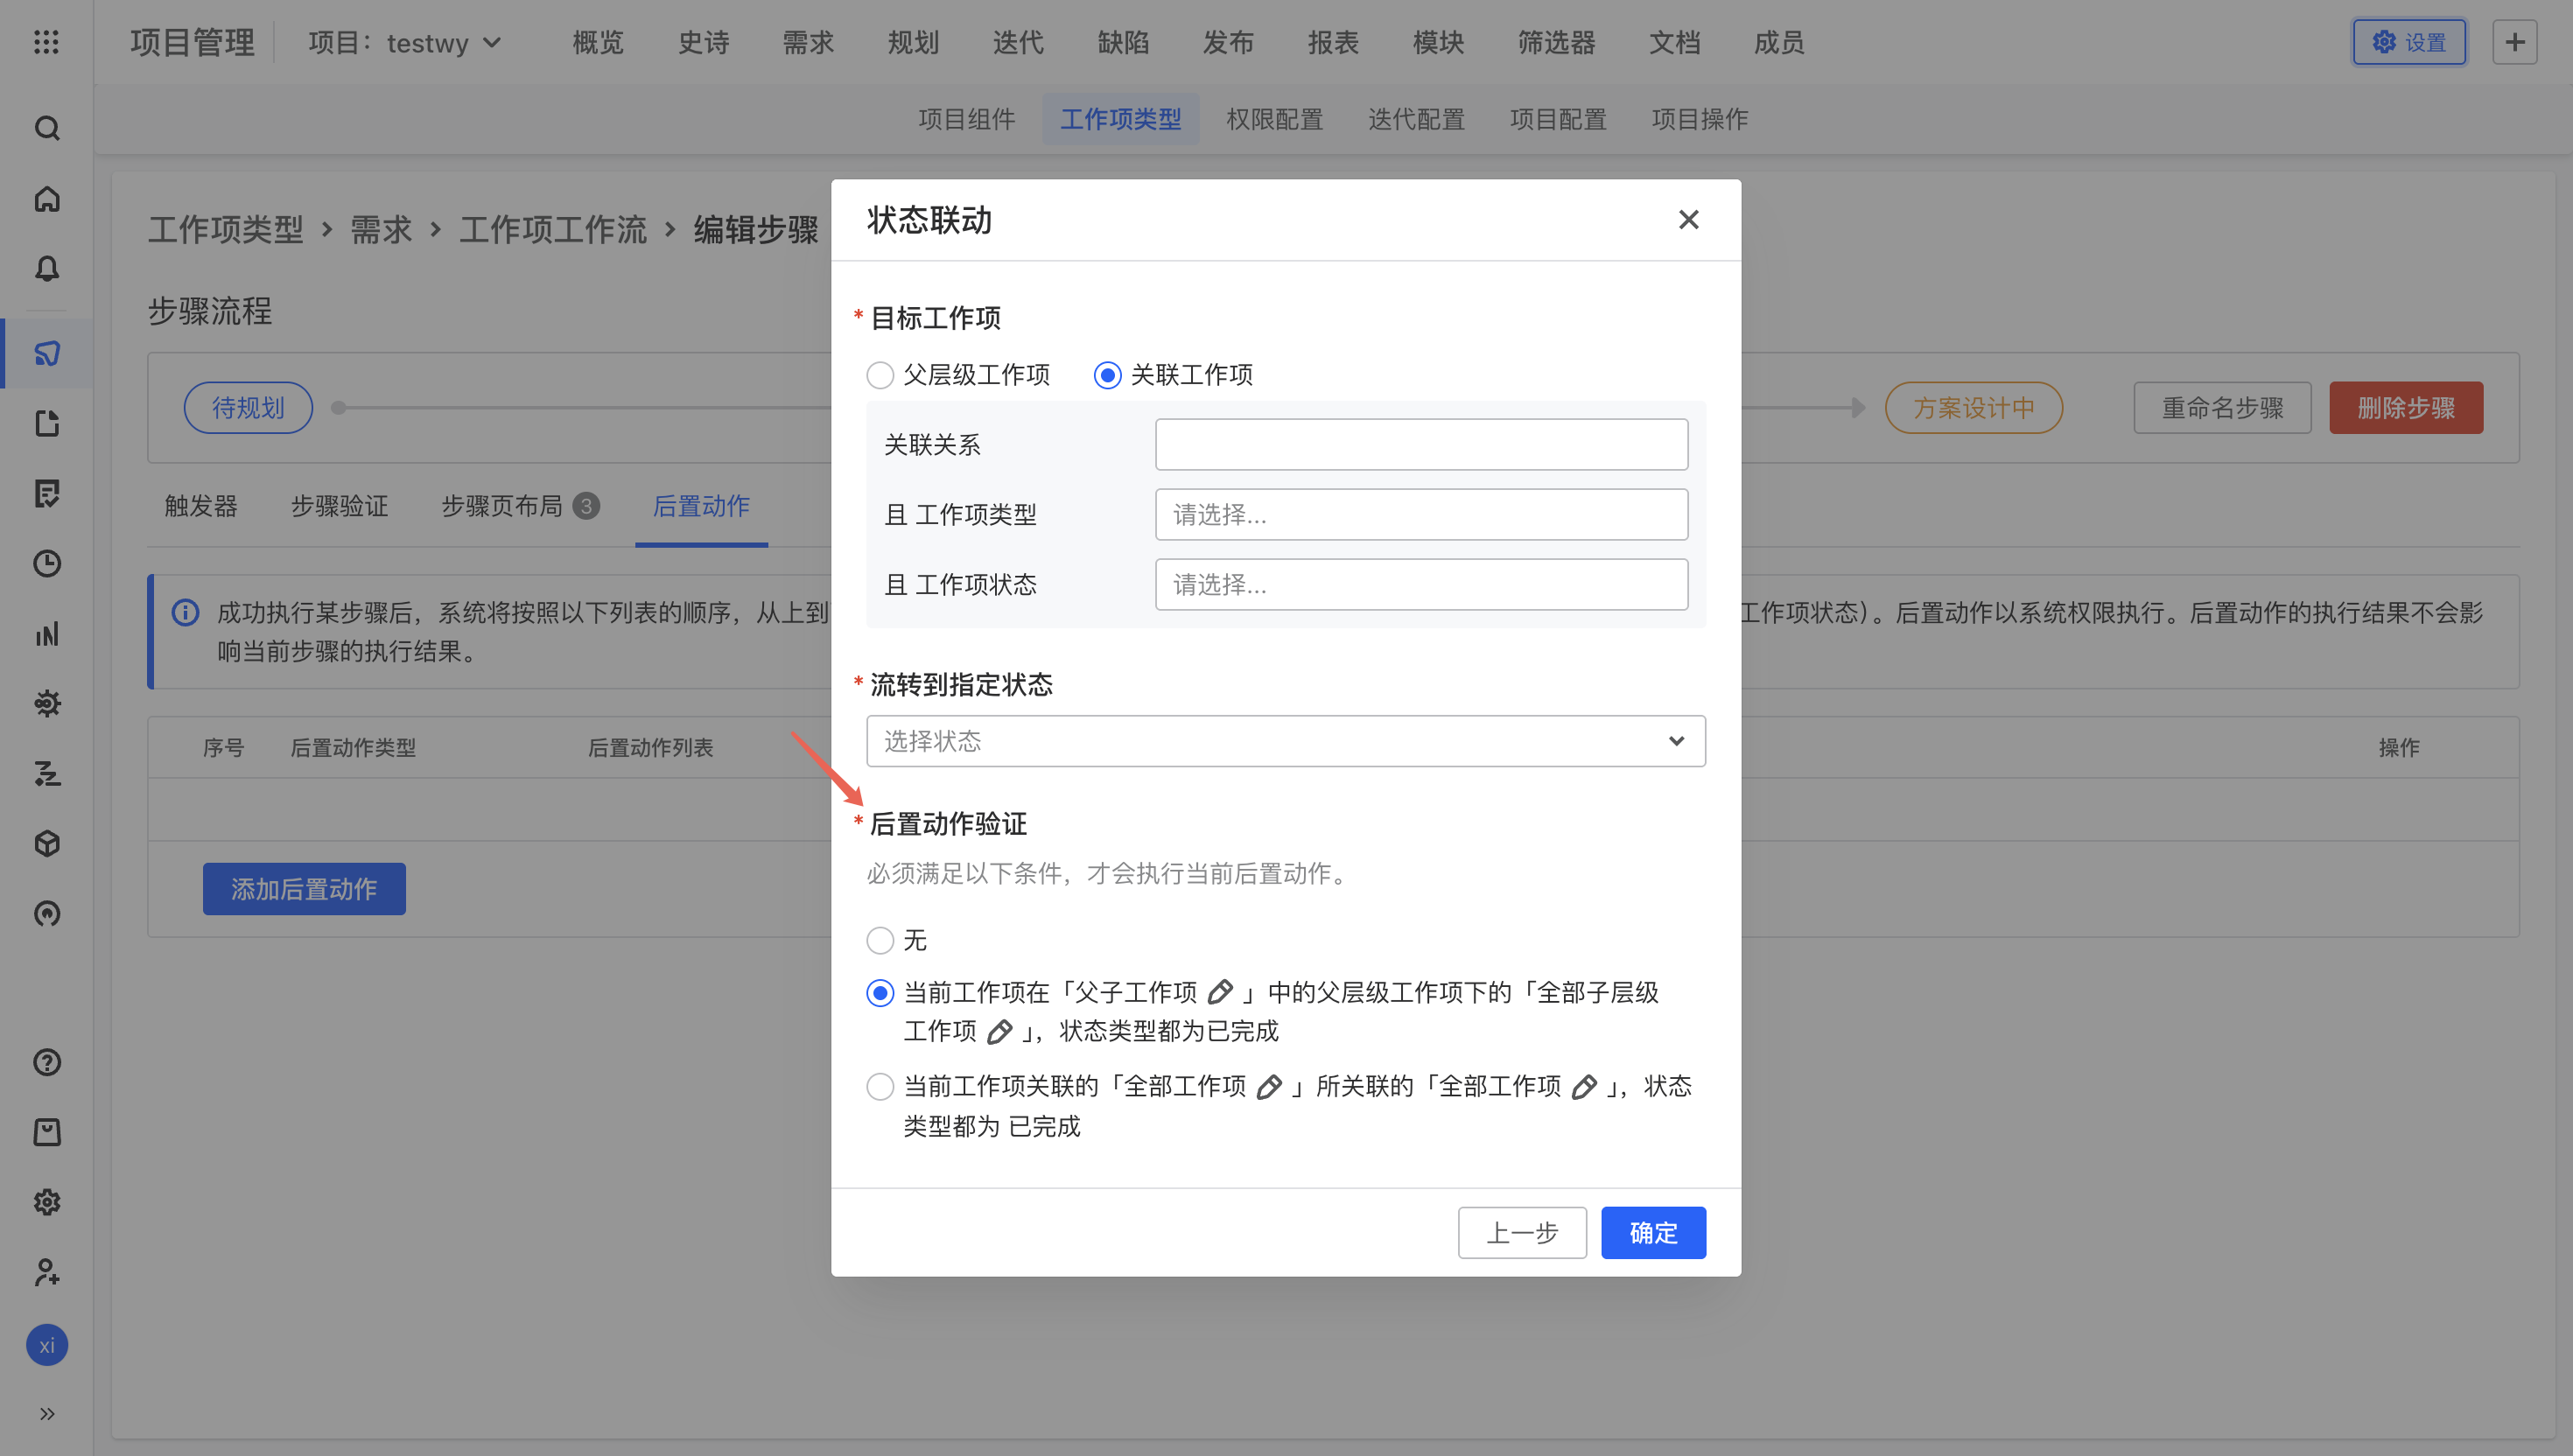Open the 迭代 menu item
This screenshot has height=1456, width=2573.
point(1018,42)
